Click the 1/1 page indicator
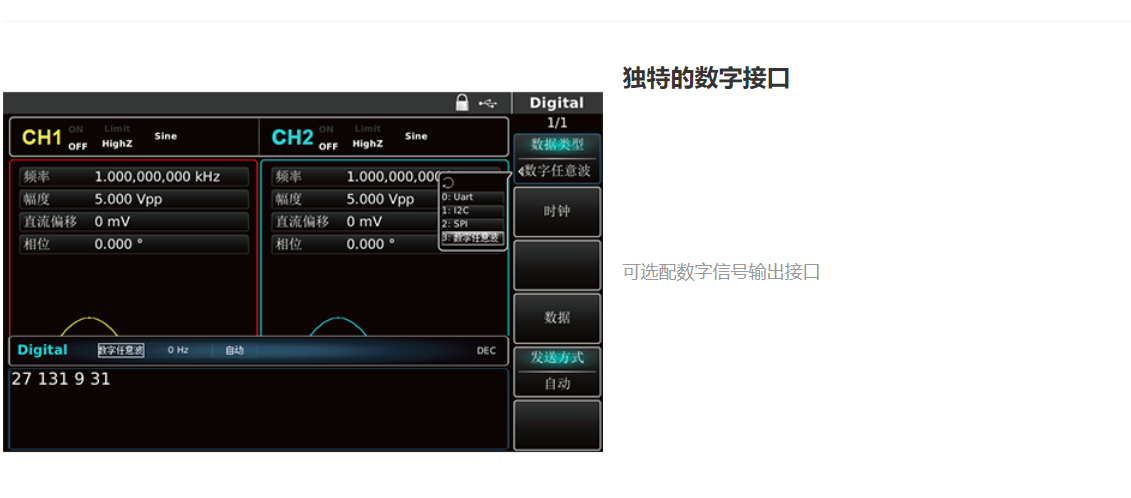This screenshot has width=1131, height=498. (x=557, y=123)
